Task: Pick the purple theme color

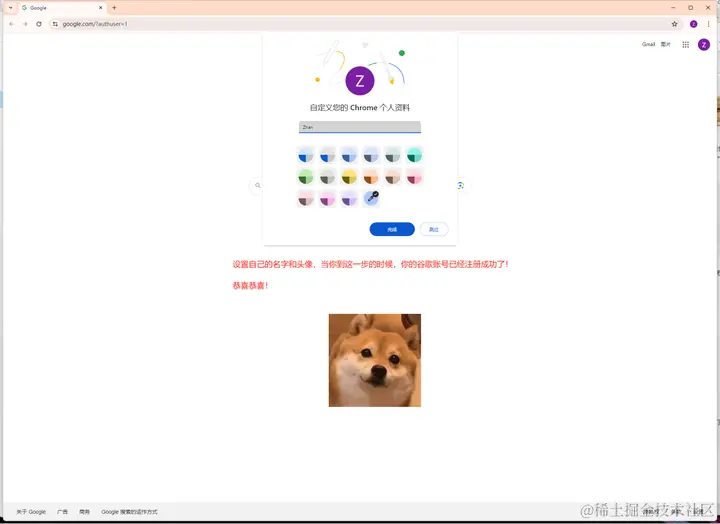Action: click(x=349, y=199)
